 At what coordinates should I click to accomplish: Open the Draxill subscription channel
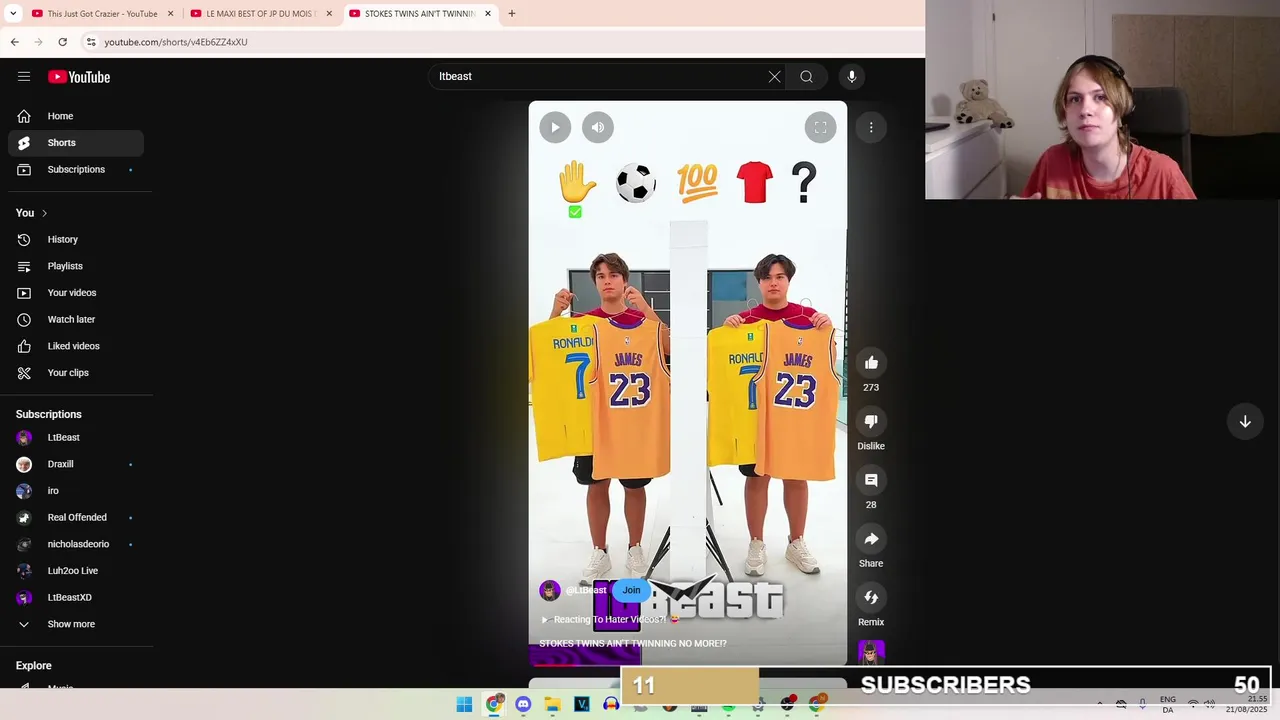click(x=76, y=464)
